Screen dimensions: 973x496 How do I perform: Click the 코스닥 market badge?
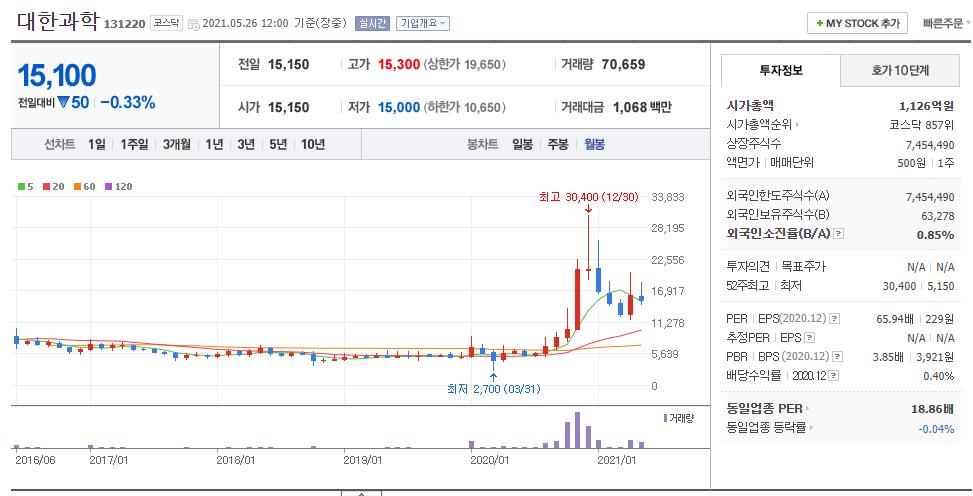pyautogui.click(x=166, y=23)
